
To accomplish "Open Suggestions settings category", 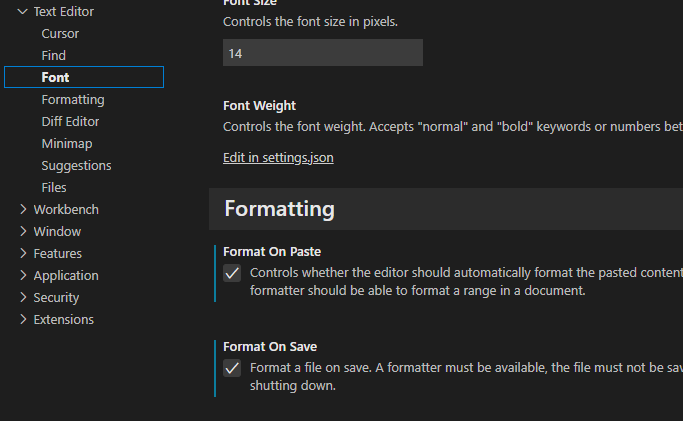I will pyautogui.click(x=76, y=165).
